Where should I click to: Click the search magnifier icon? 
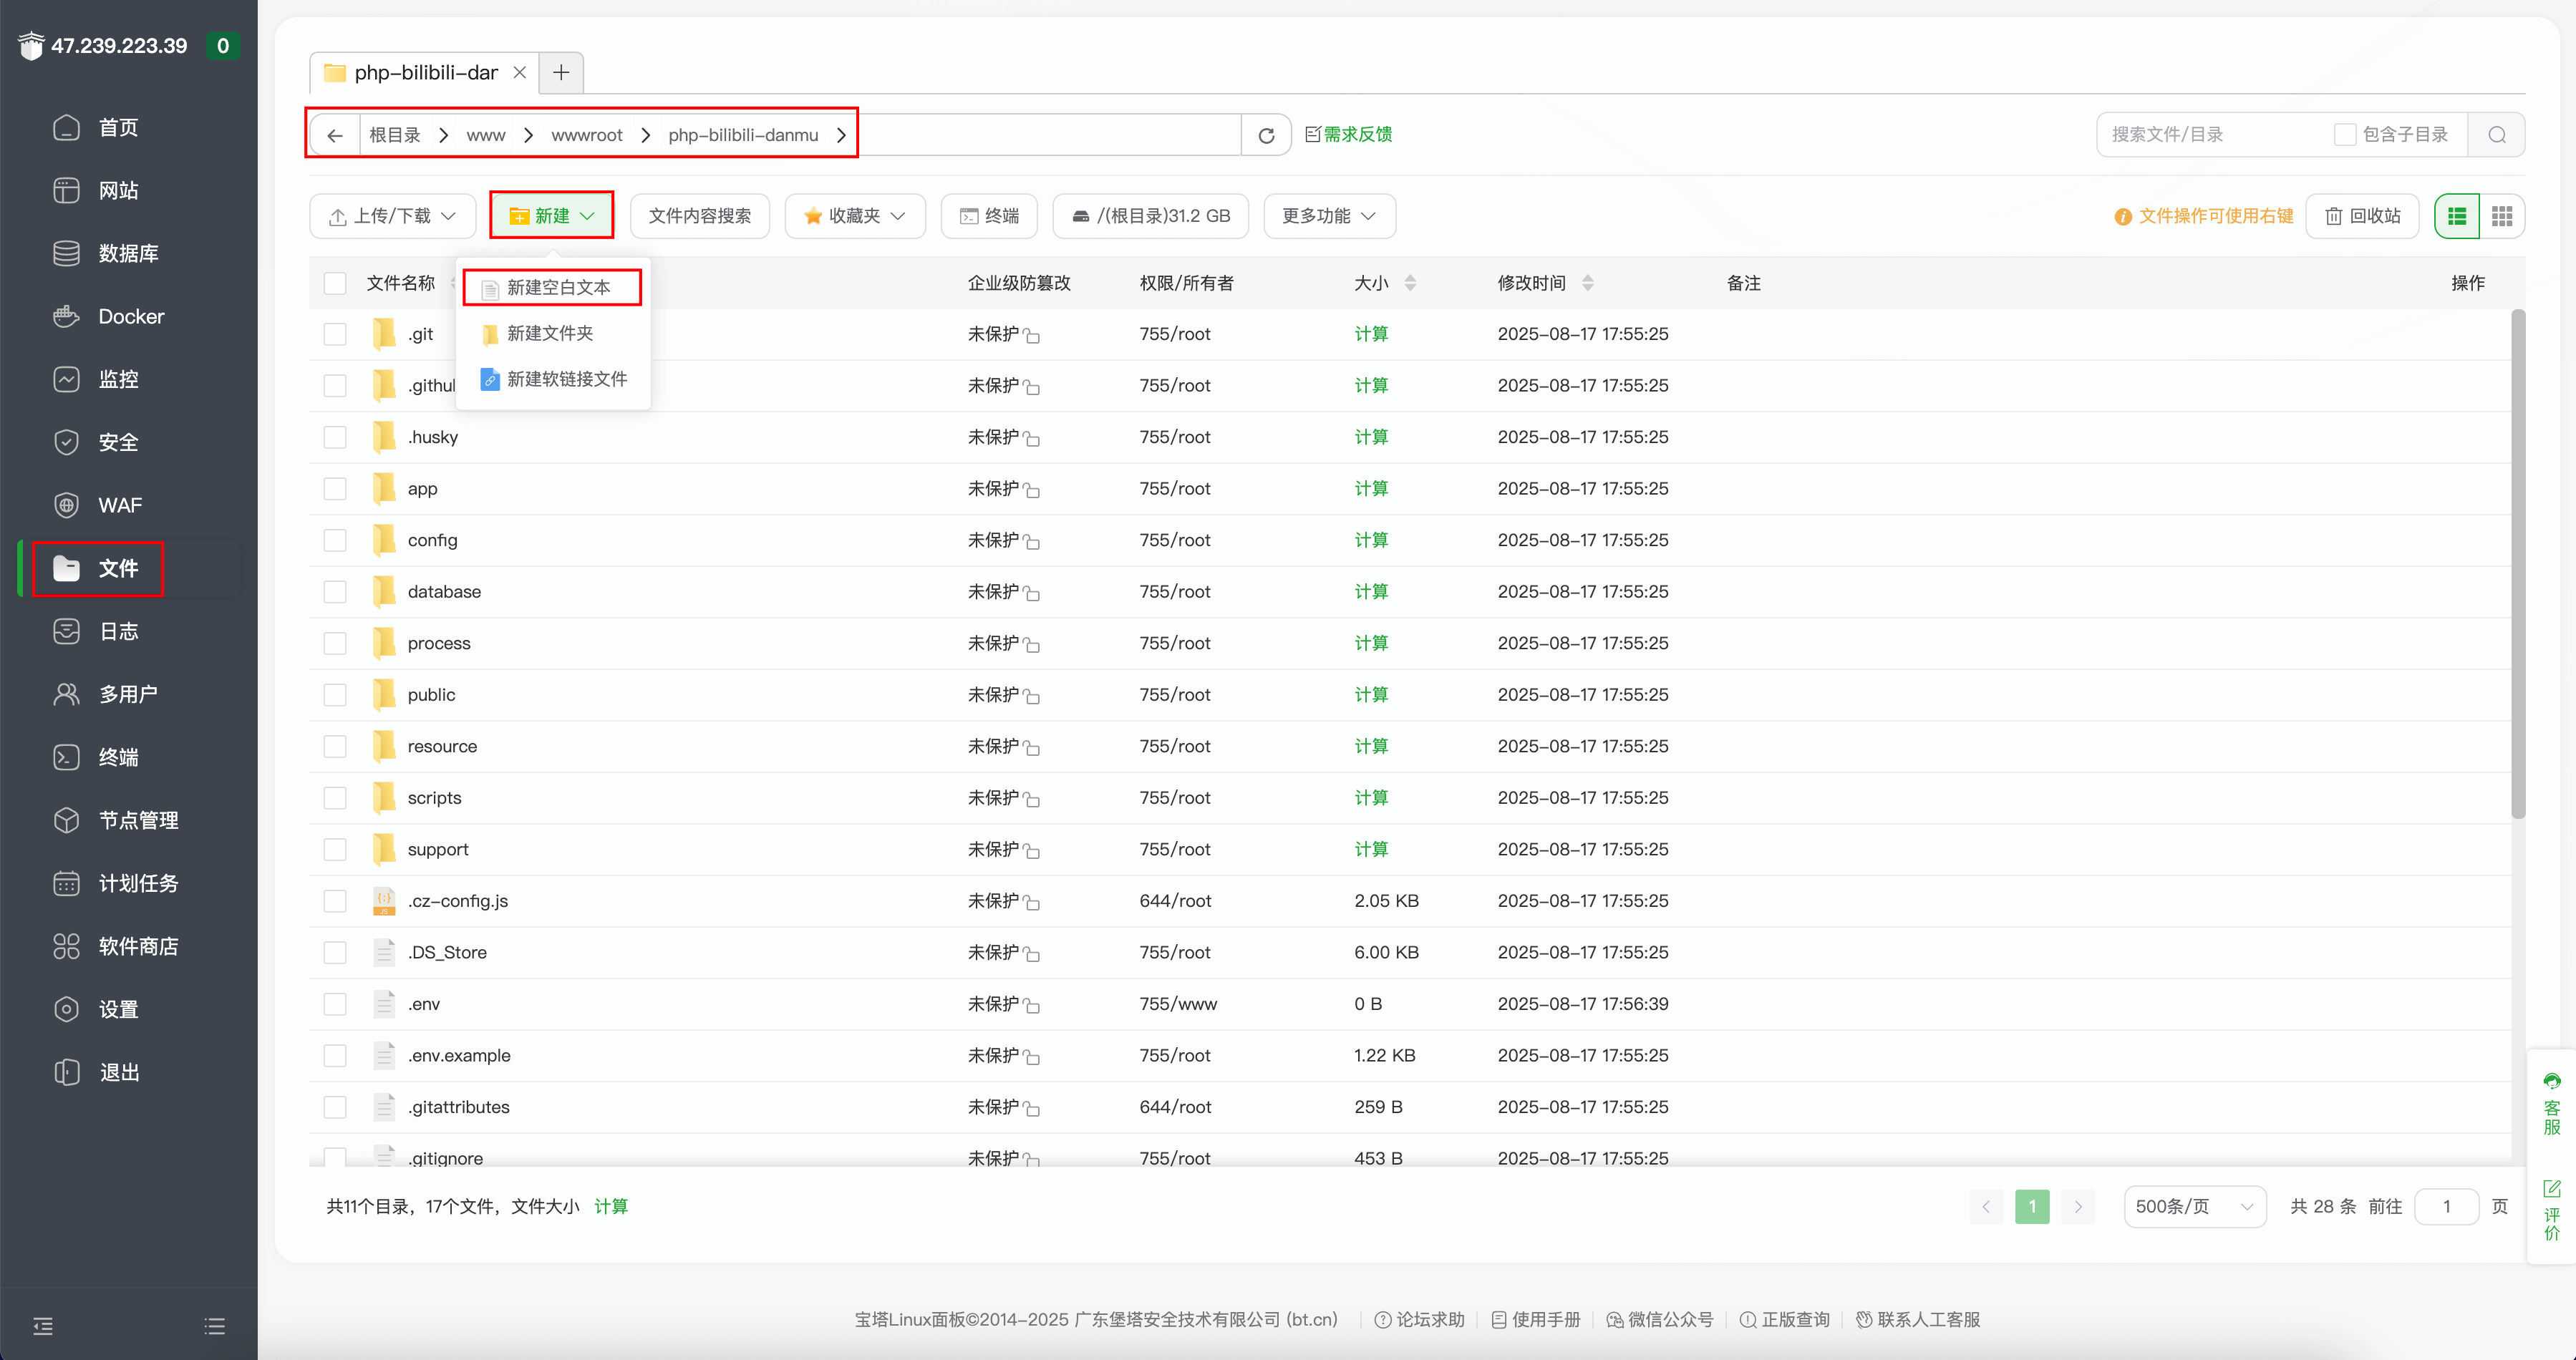(x=2496, y=135)
